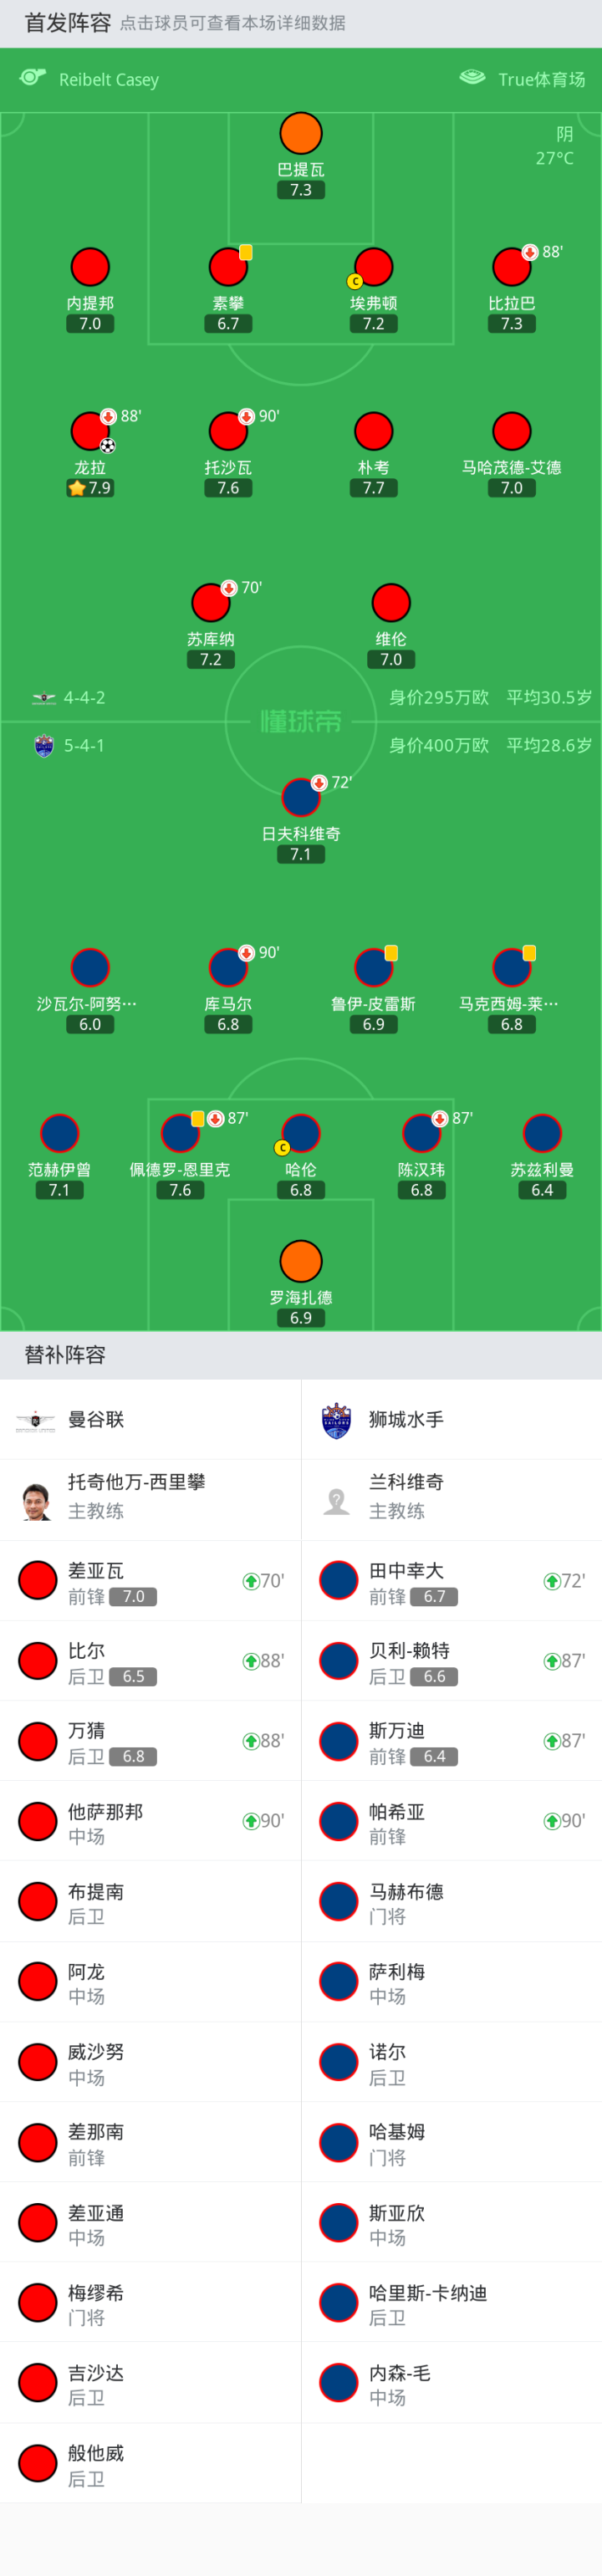Click goalkeeper 巴提瓦 player icon
602x2576 pixels.
[x=301, y=134]
